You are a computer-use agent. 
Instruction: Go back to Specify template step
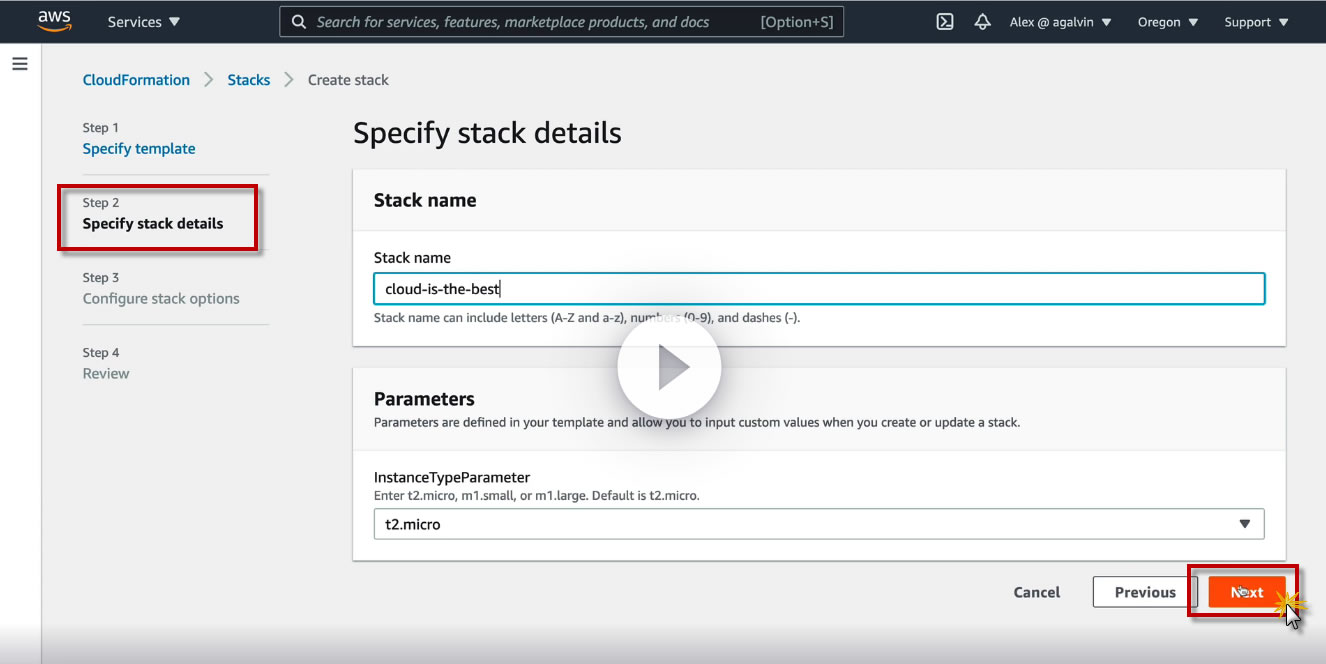point(139,149)
